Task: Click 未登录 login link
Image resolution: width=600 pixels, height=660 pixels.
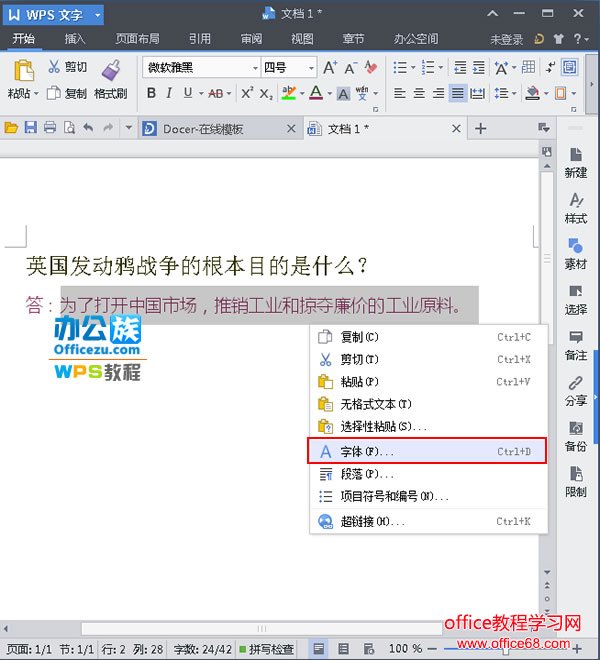Action: [507, 40]
